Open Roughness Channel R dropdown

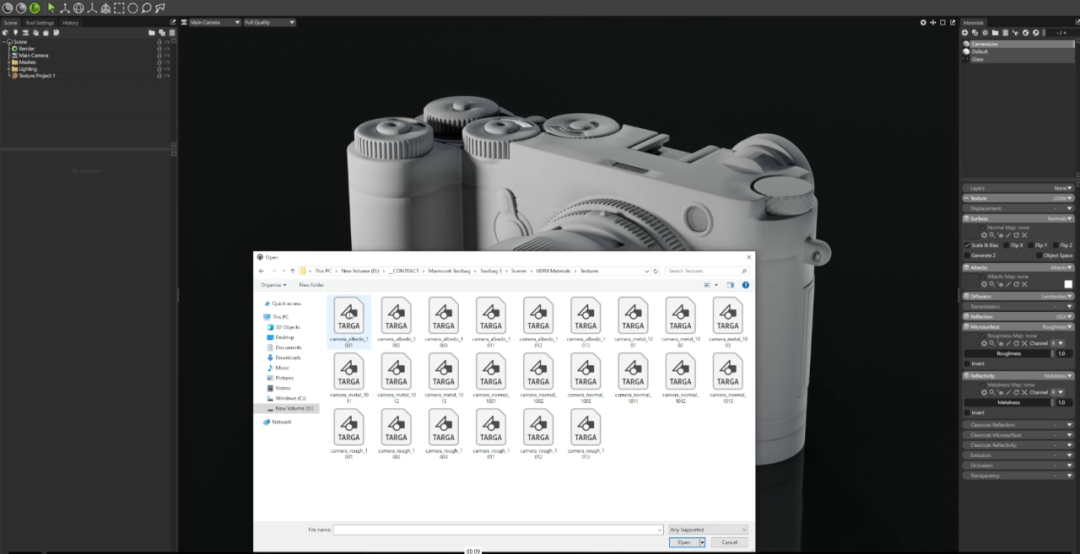1059,343
